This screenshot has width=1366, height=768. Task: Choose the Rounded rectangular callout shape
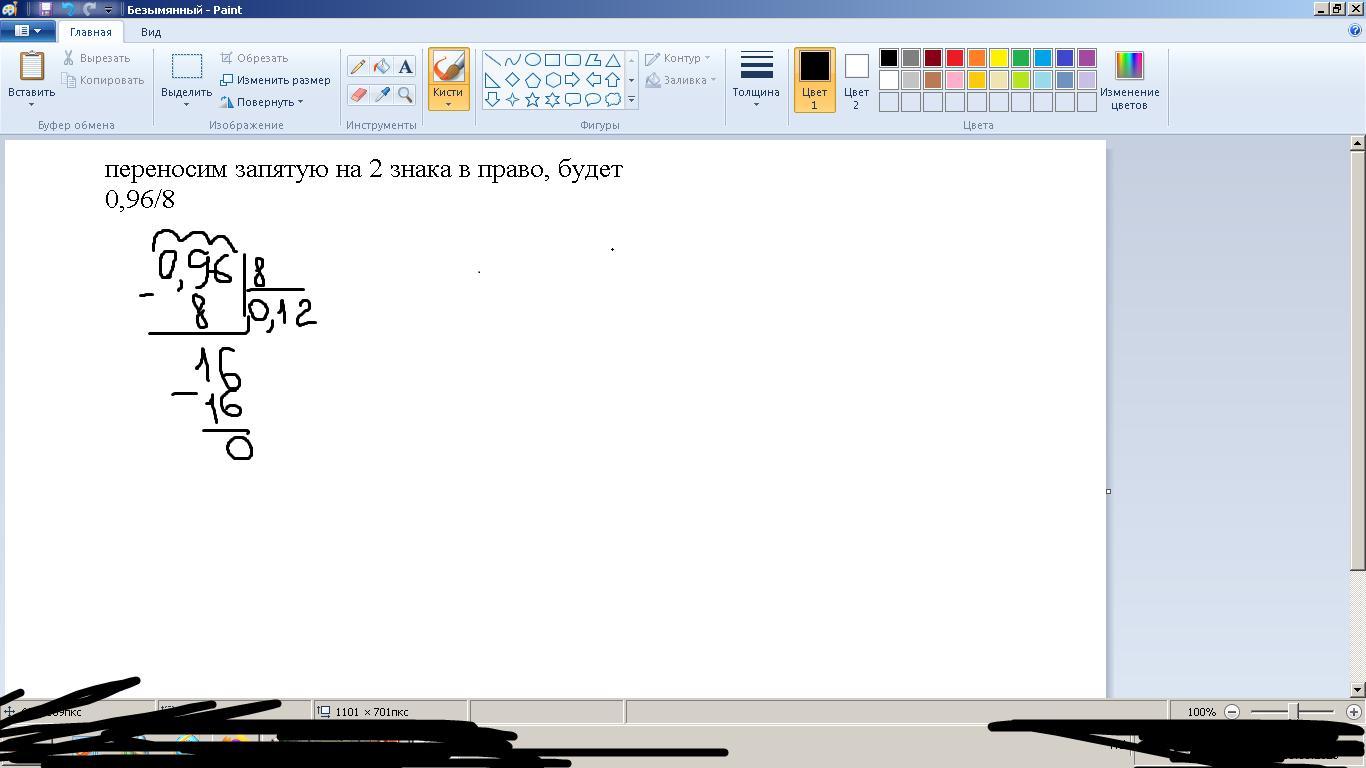[573, 100]
